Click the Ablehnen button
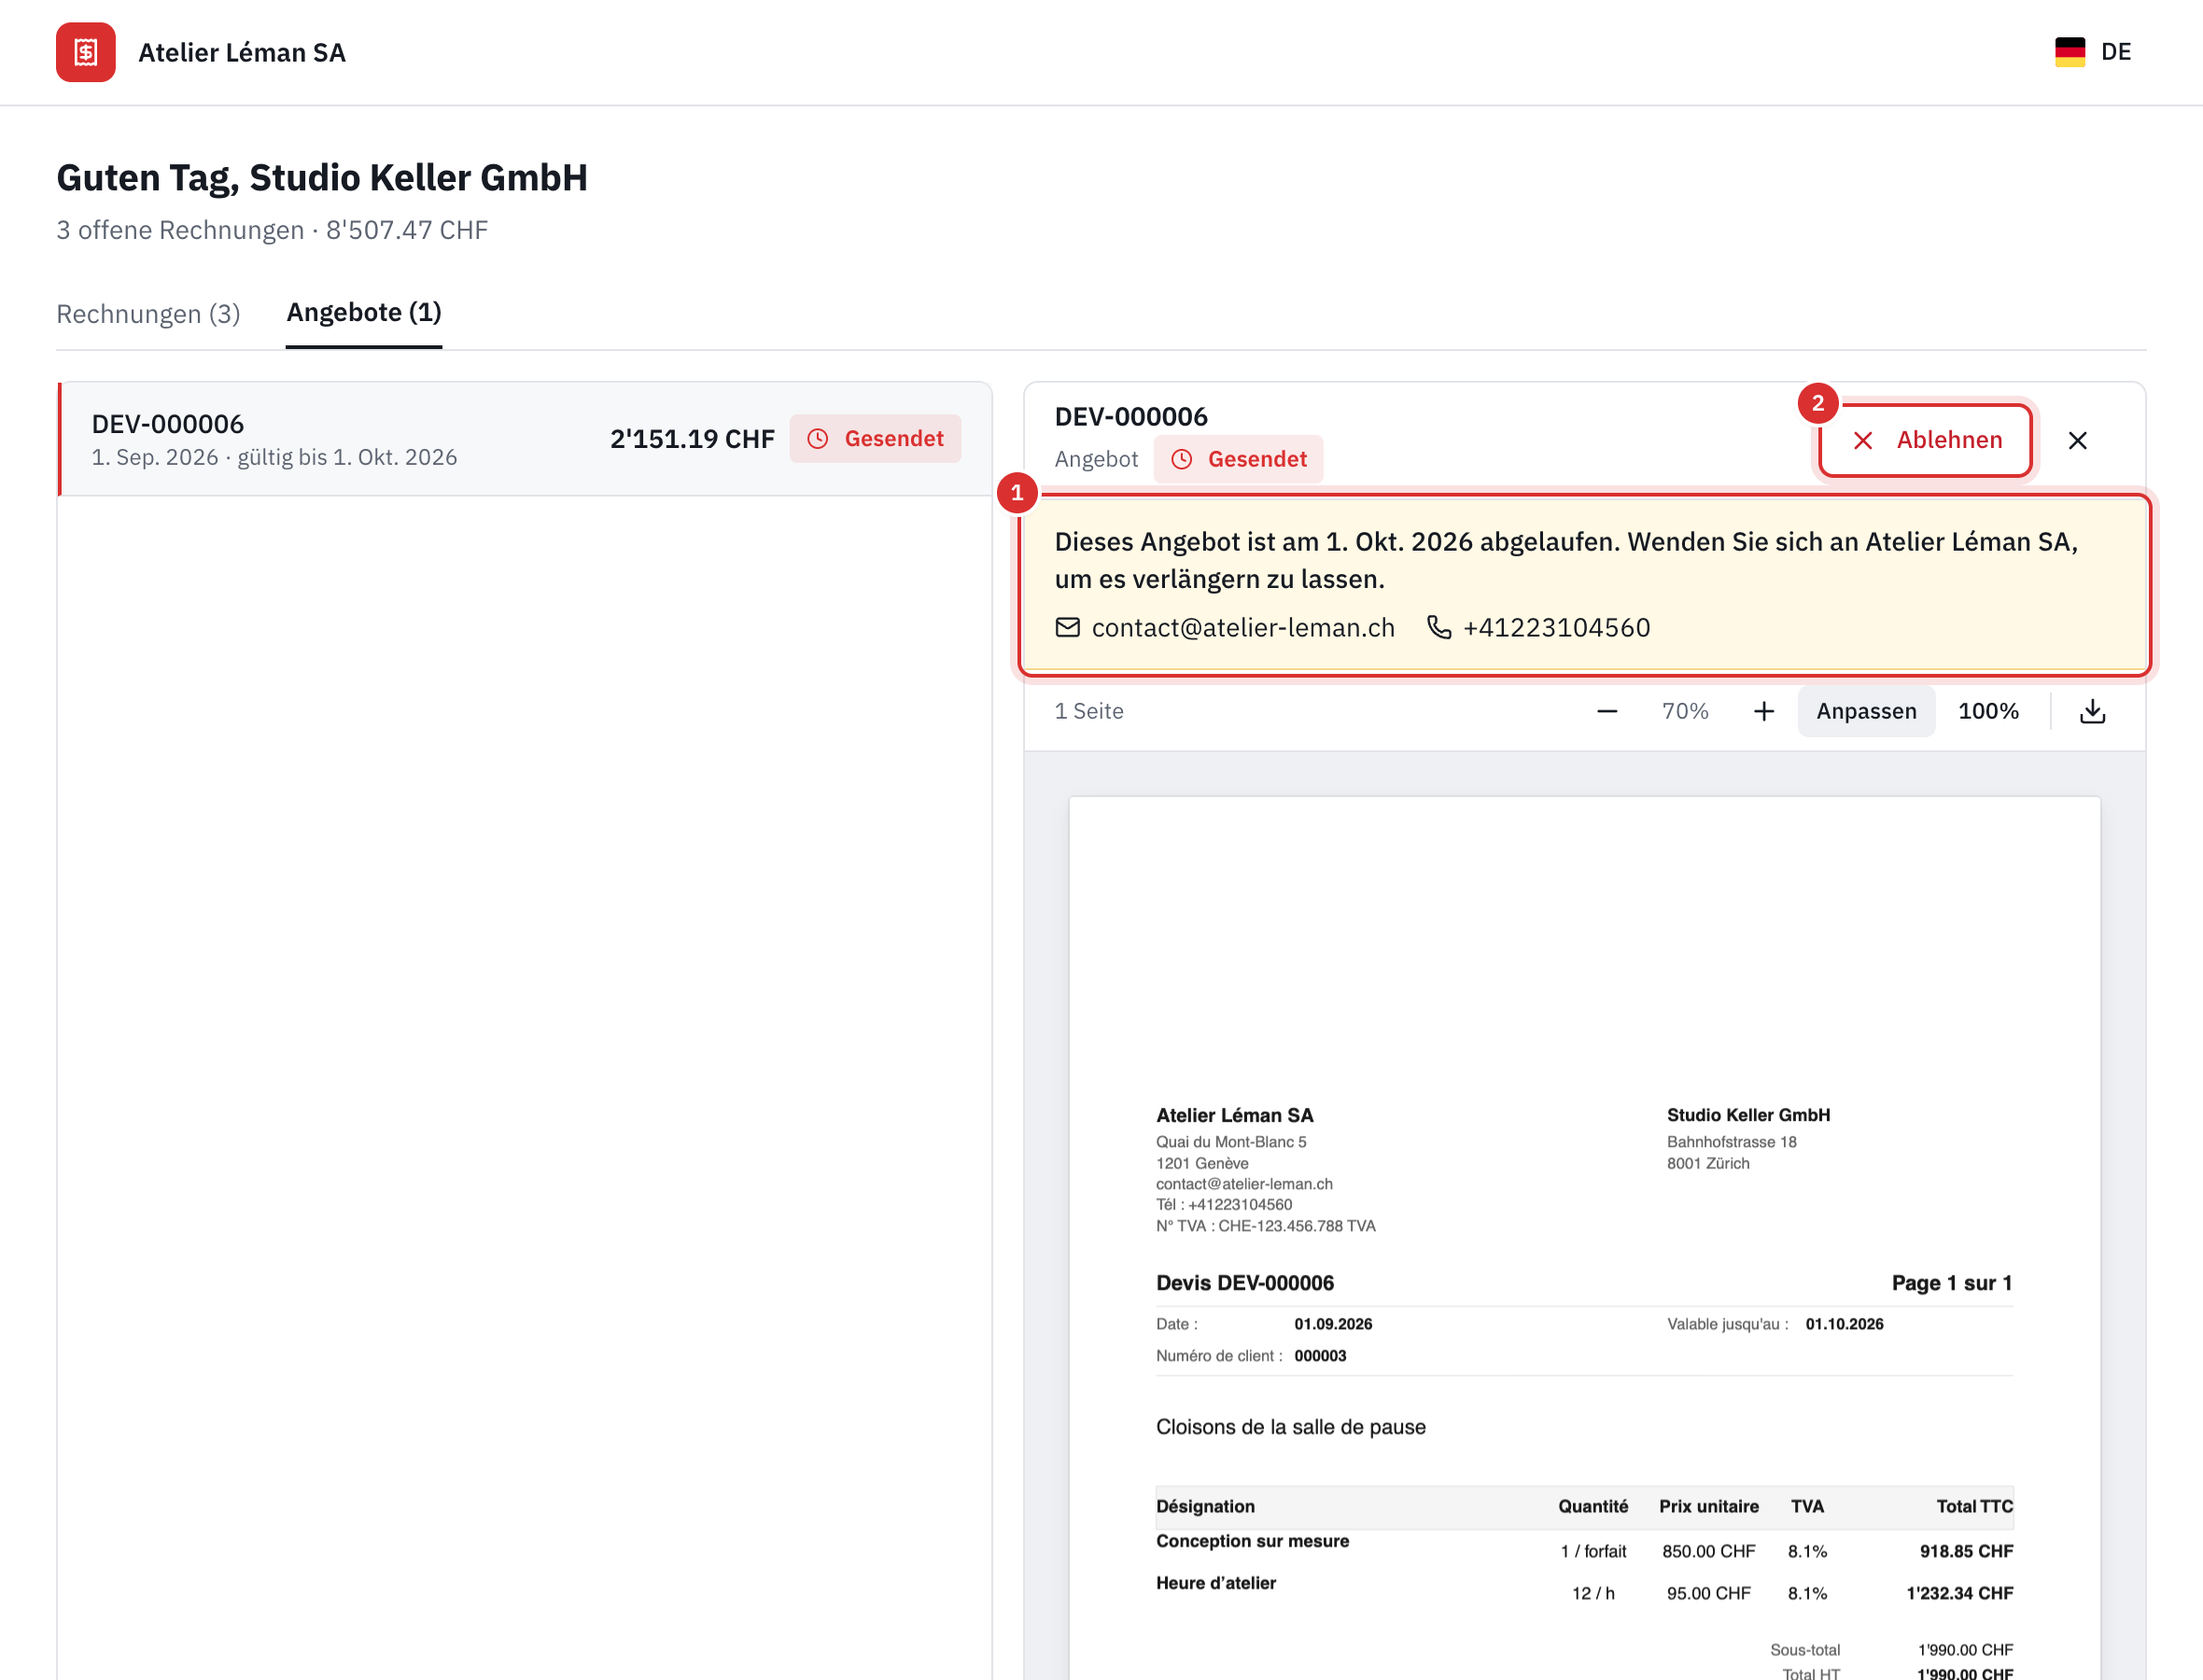This screenshot has height=1680, width=2203. click(1926, 440)
